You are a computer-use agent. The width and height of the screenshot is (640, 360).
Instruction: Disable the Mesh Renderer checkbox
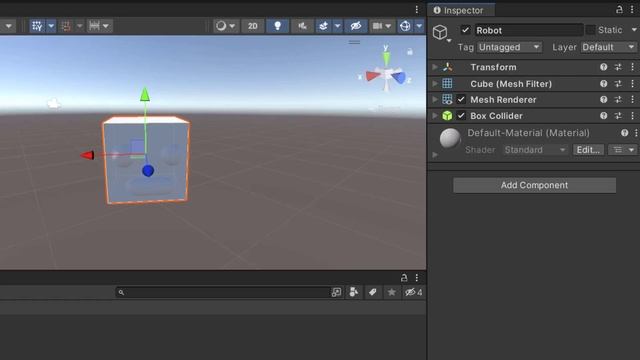click(461, 100)
